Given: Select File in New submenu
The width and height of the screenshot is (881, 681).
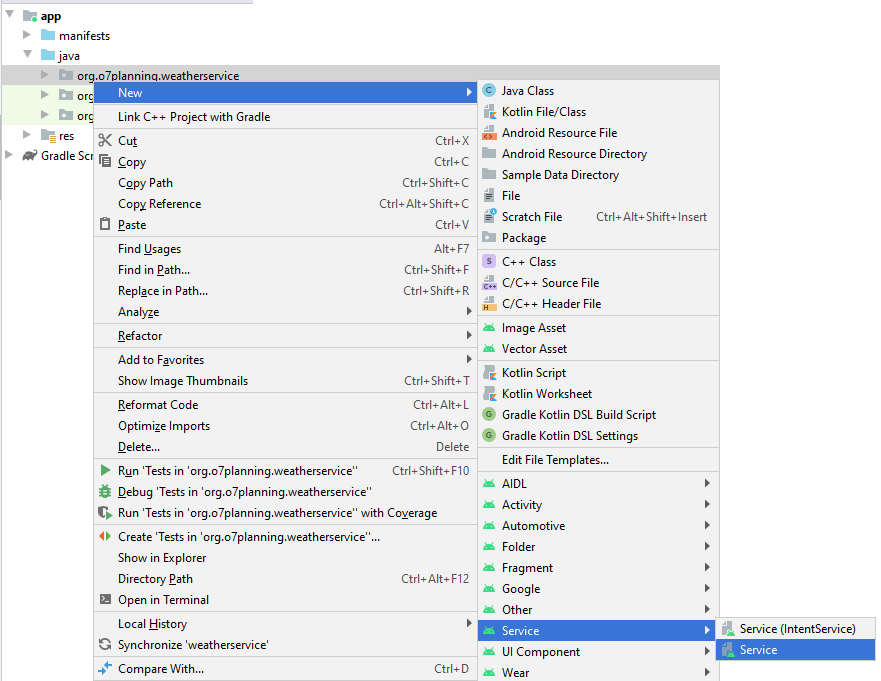Looking at the screenshot, I should point(598,196).
